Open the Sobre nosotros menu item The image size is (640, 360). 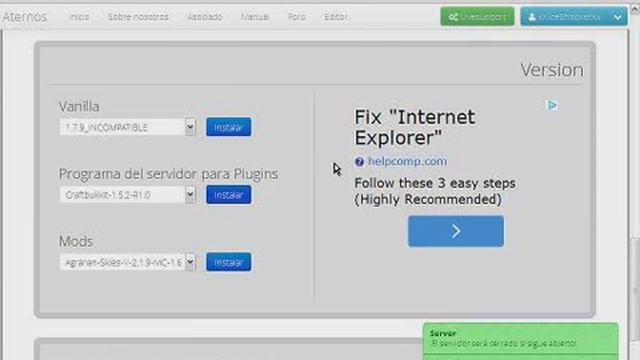138,17
